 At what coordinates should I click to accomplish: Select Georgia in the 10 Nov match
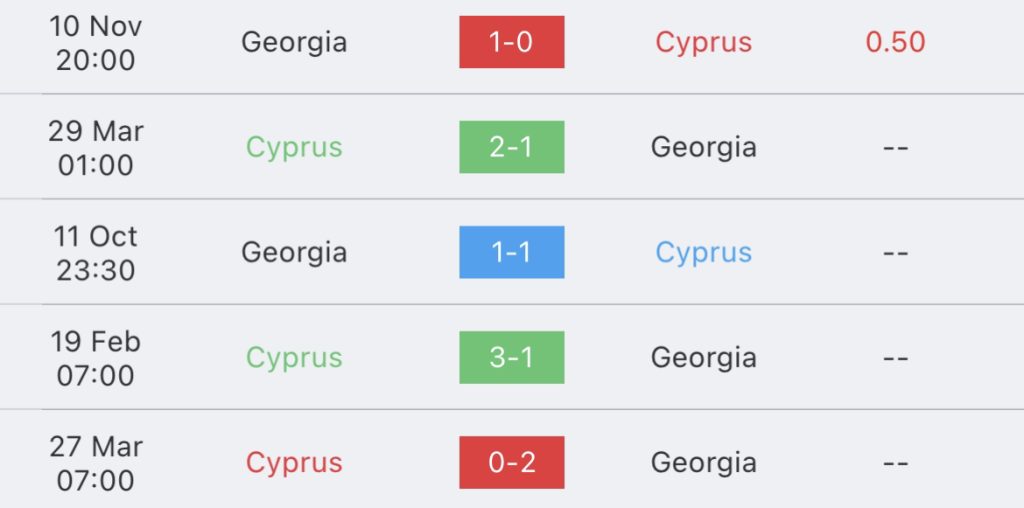[x=294, y=43]
